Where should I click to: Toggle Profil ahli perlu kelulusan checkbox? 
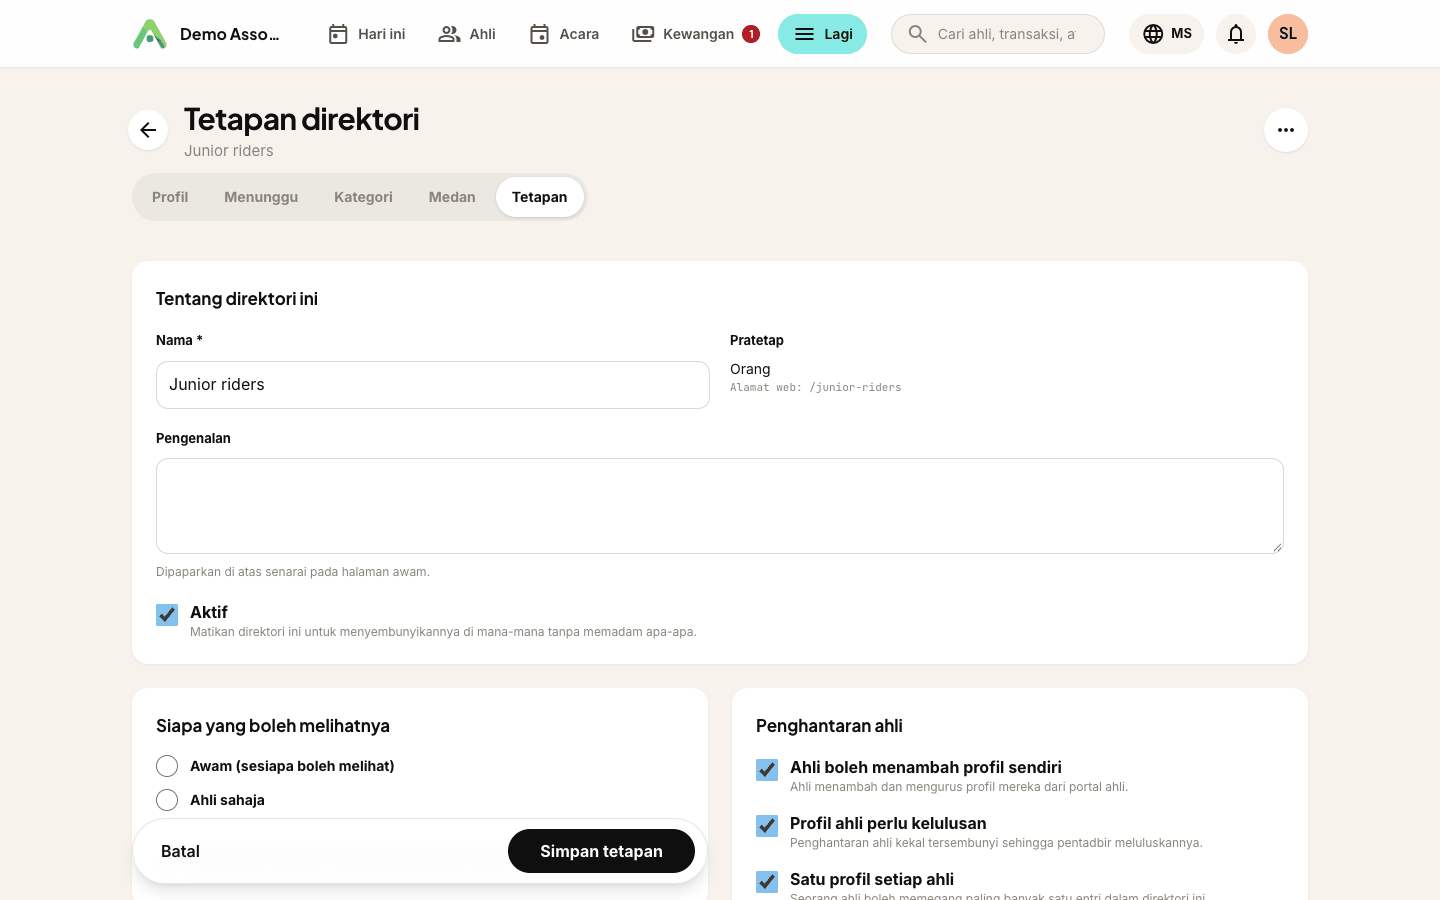tap(767, 825)
